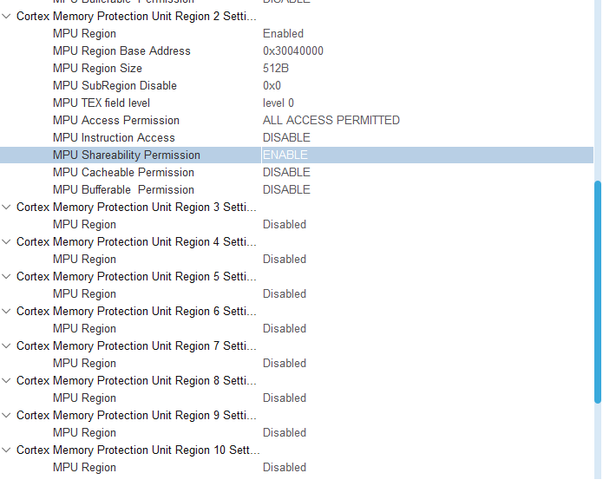
Task: Collapse Cortex Memory Protection Unit Region 4 settings
Action: tap(7, 242)
